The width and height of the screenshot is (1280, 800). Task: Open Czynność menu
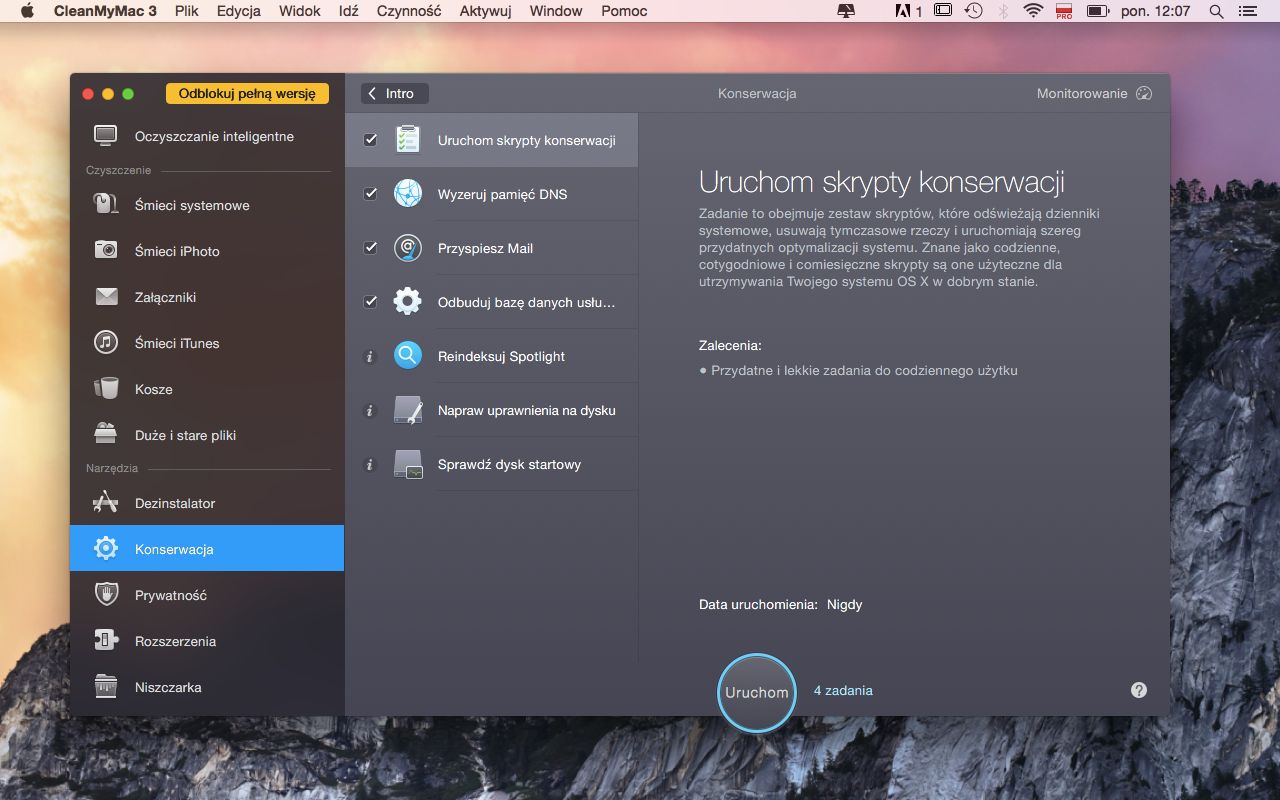pos(409,11)
